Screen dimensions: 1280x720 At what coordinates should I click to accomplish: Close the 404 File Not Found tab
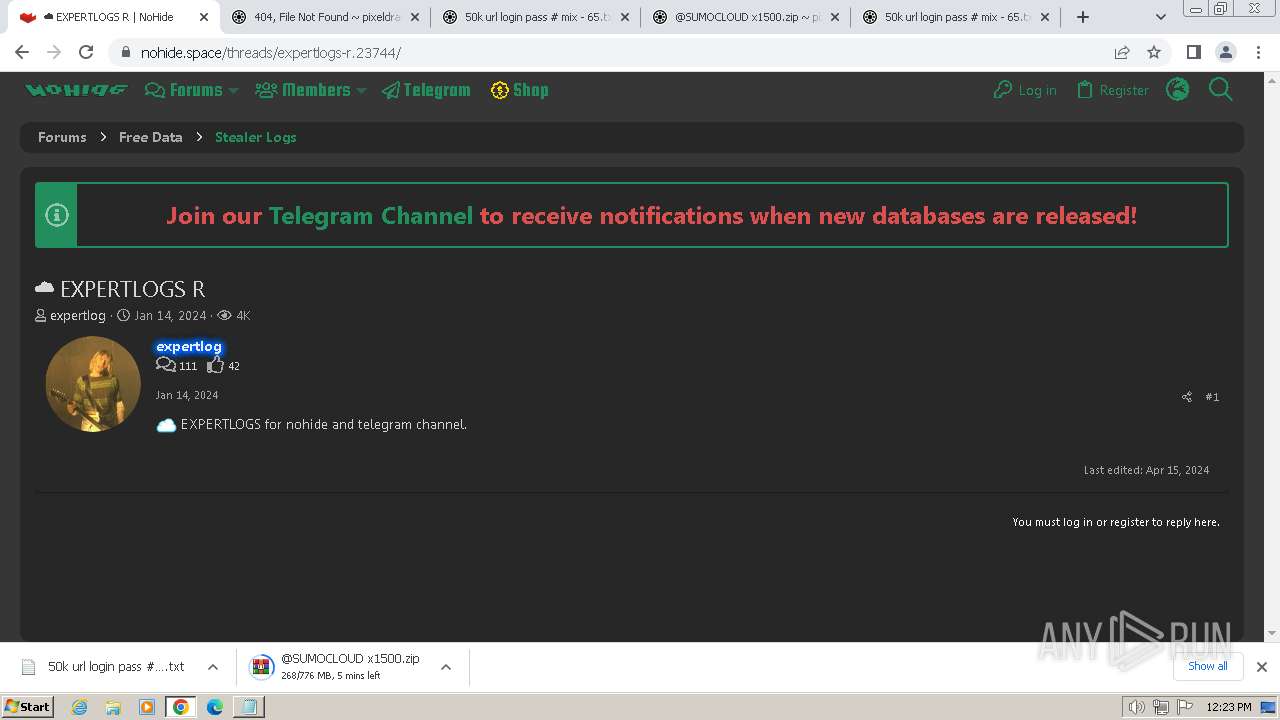pyautogui.click(x=415, y=17)
